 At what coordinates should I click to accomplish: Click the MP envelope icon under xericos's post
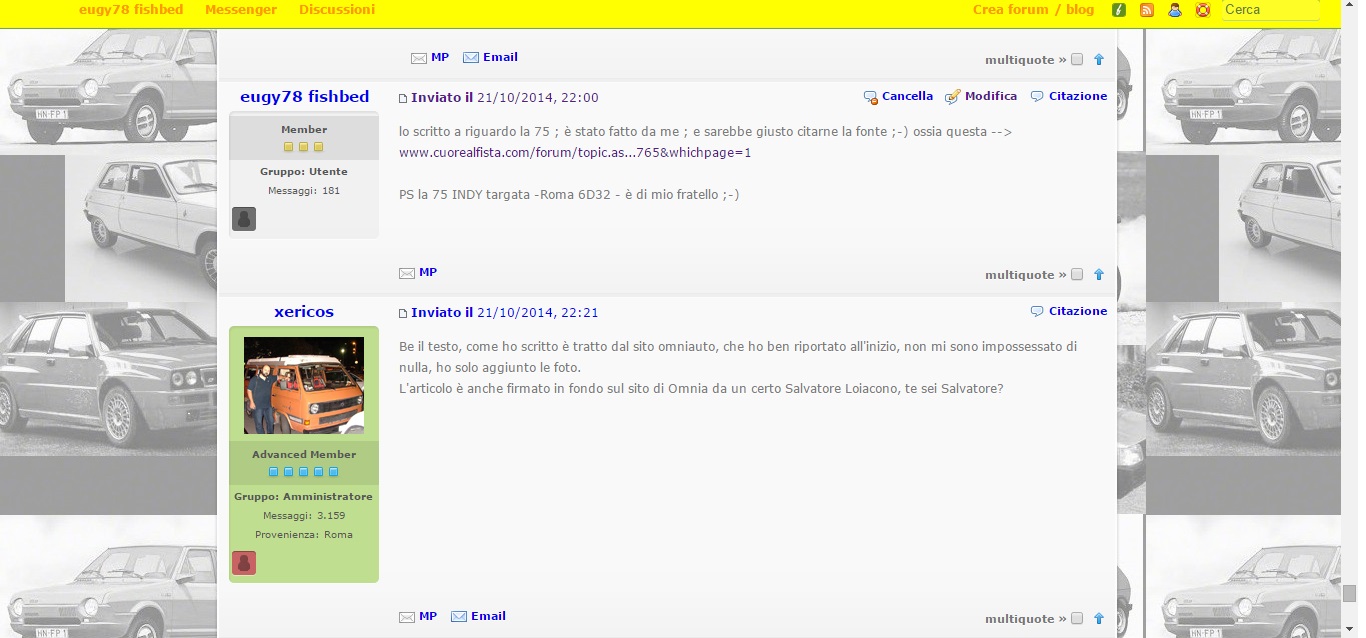click(407, 617)
